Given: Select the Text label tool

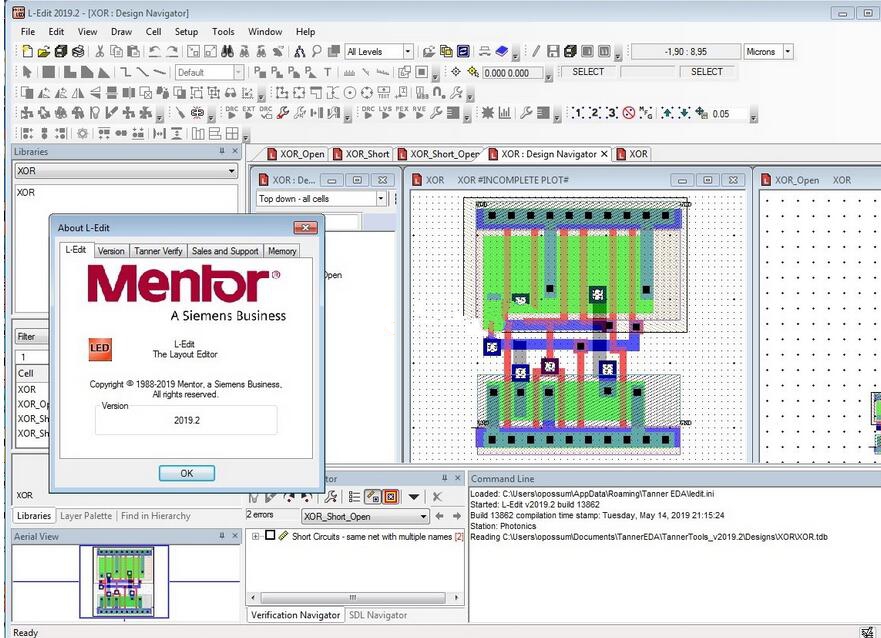Looking at the screenshot, I should pos(328,72).
